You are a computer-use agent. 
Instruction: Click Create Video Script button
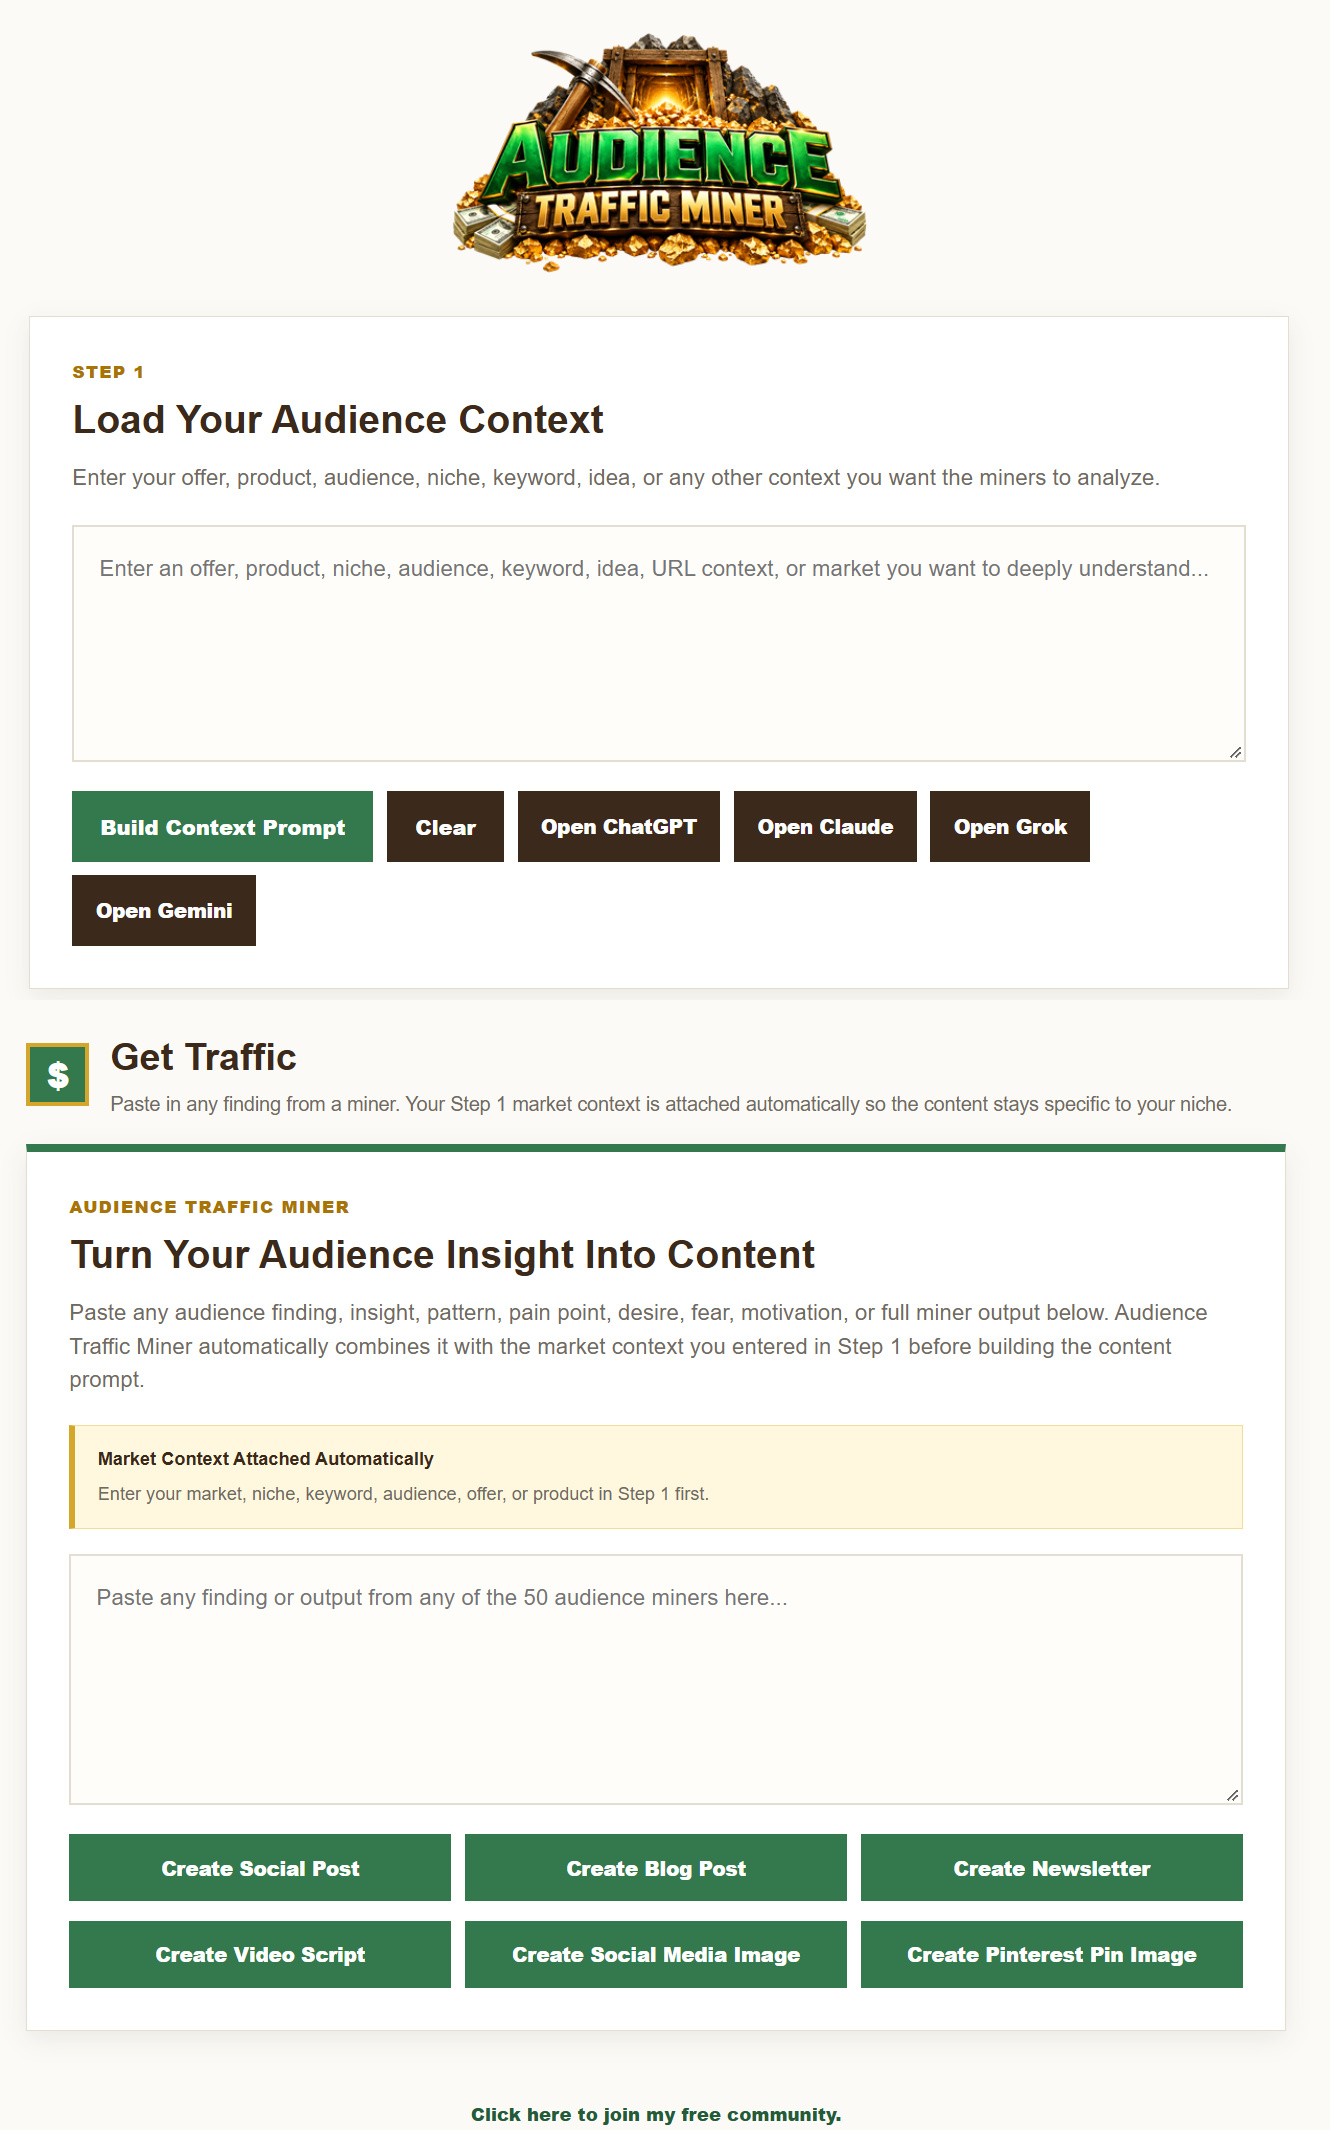[x=260, y=1955]
